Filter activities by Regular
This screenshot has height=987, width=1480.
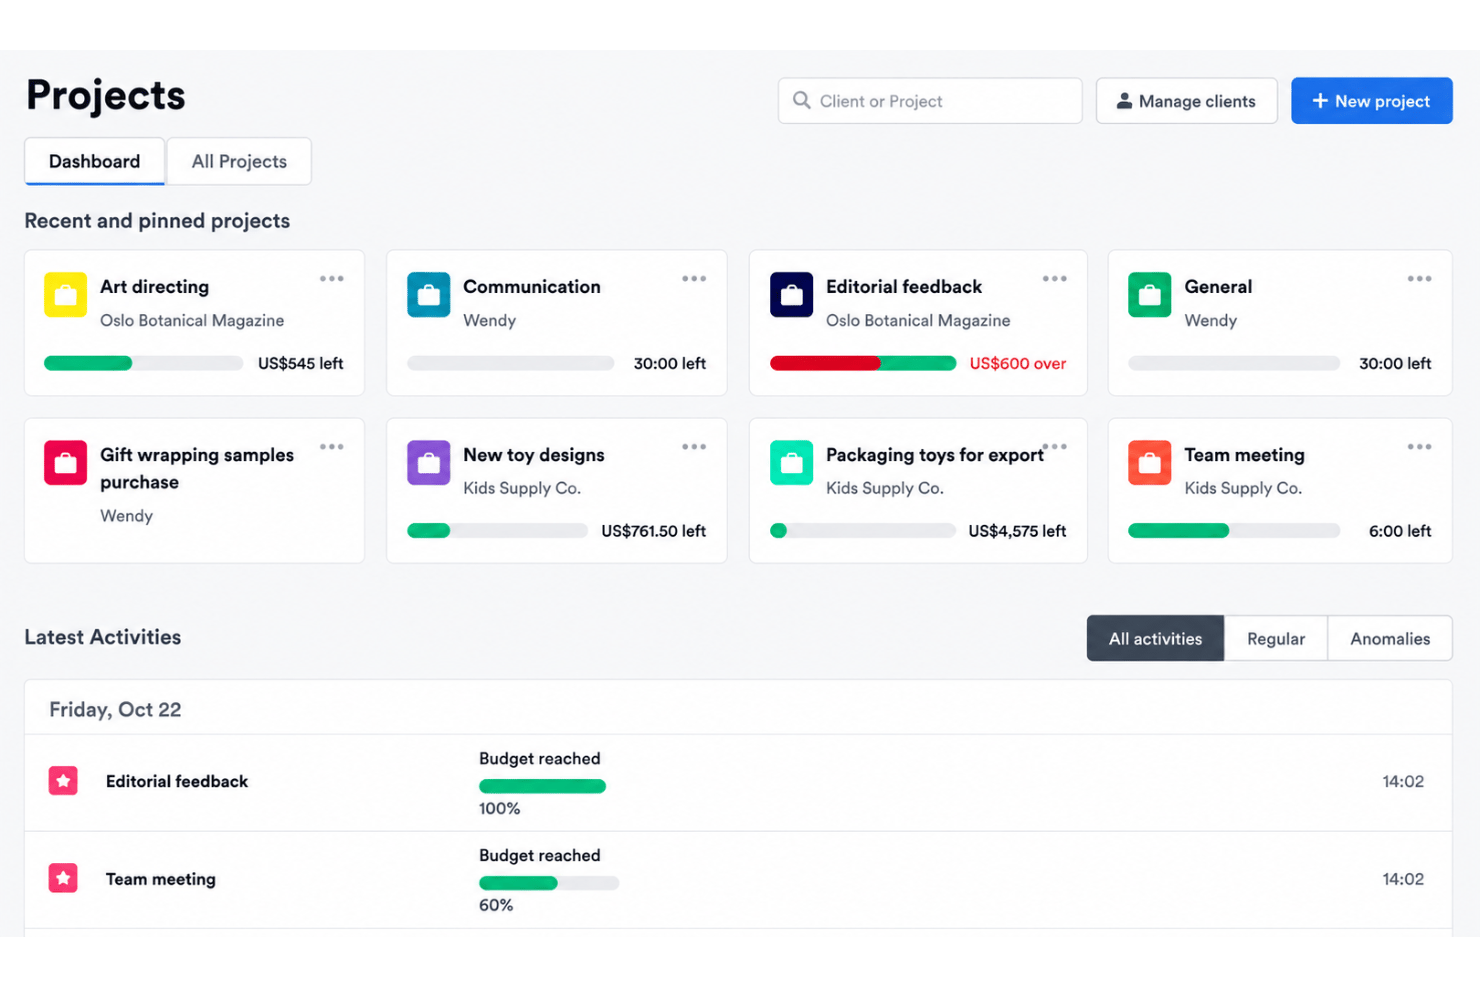[1276, 638]
